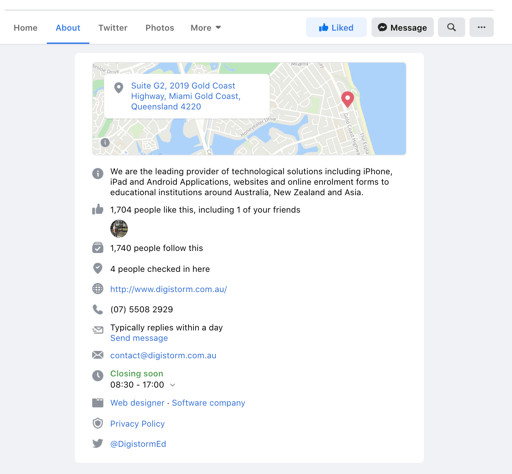The width and height of the screenshot is (512, 474).
Task: Switch to the Twitter tab
Action: click(113, 28)
